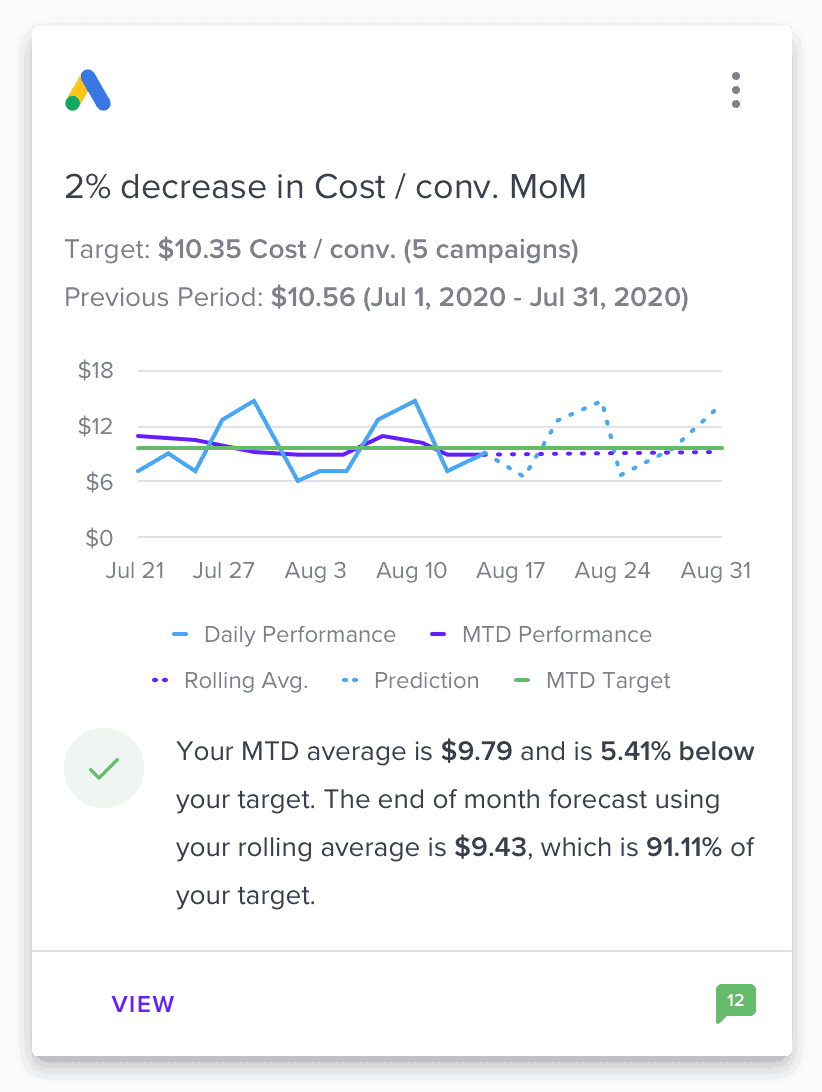
Task: Click the Jul 27 date axis label
Action: pyautogui.click(x=223, y=571)
